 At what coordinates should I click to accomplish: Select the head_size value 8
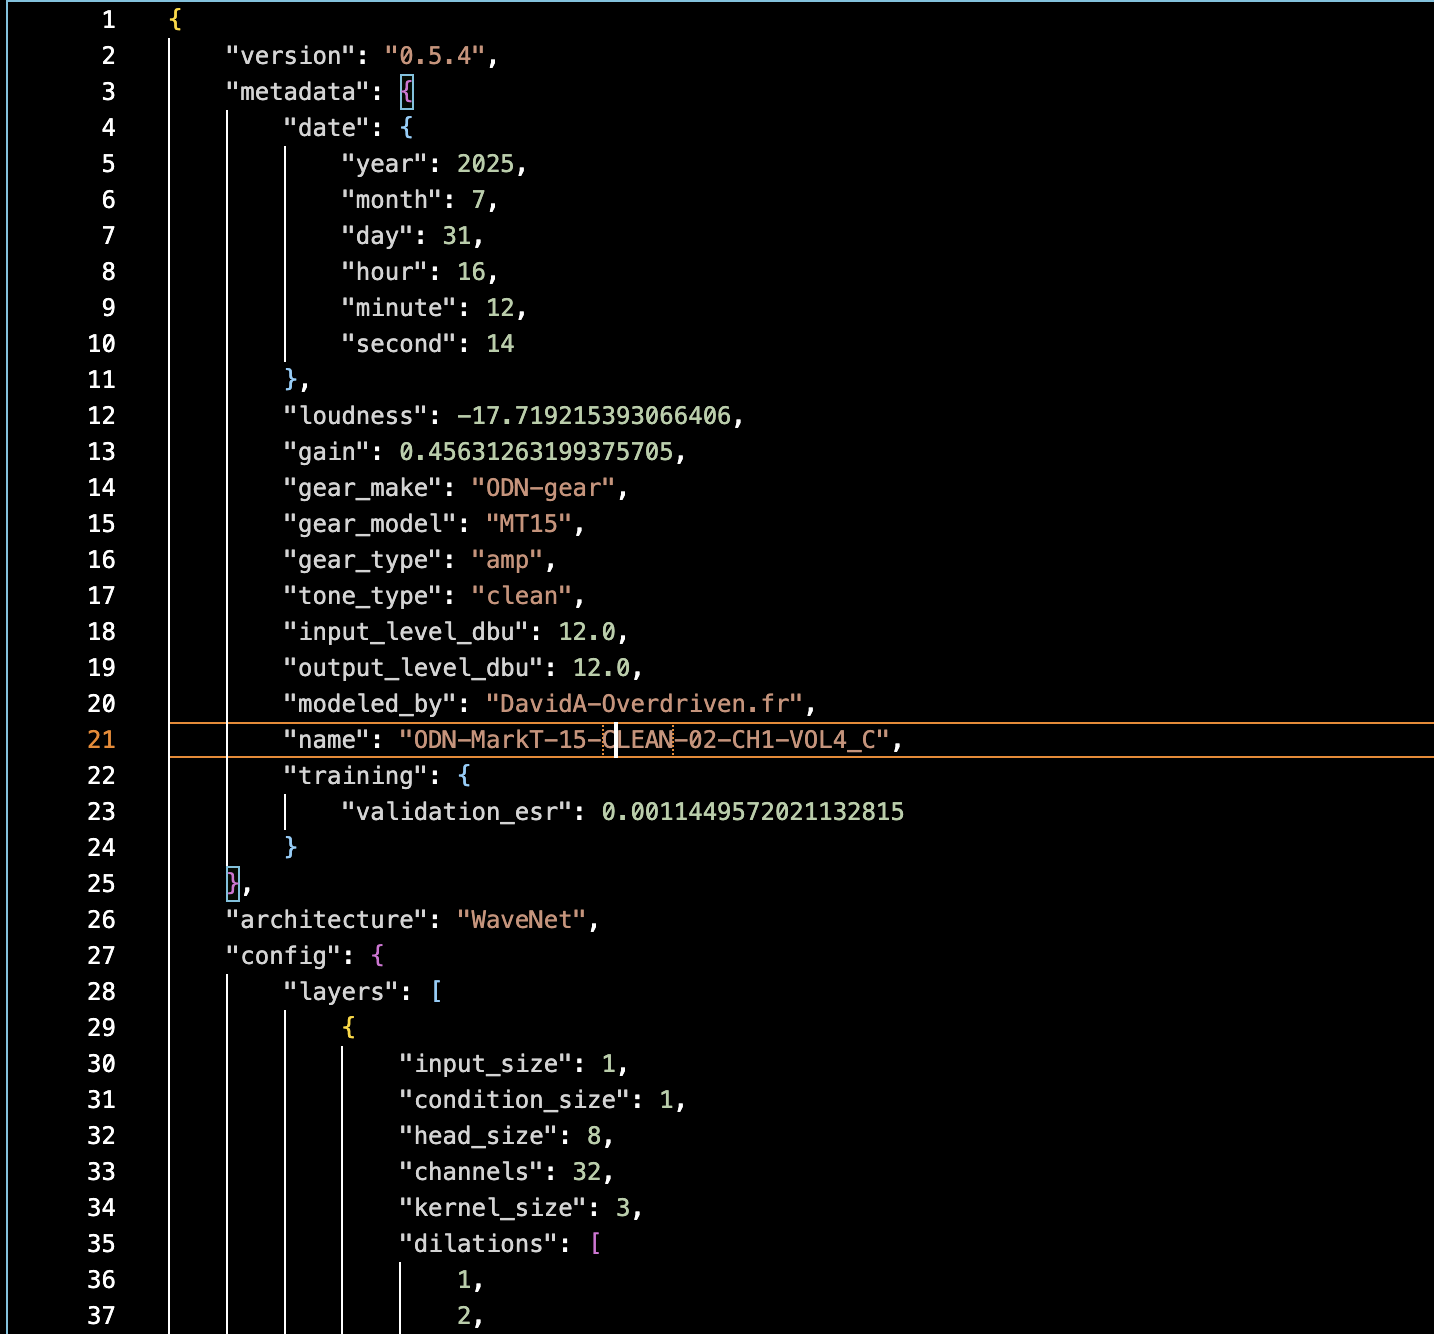pos(594,1136)
